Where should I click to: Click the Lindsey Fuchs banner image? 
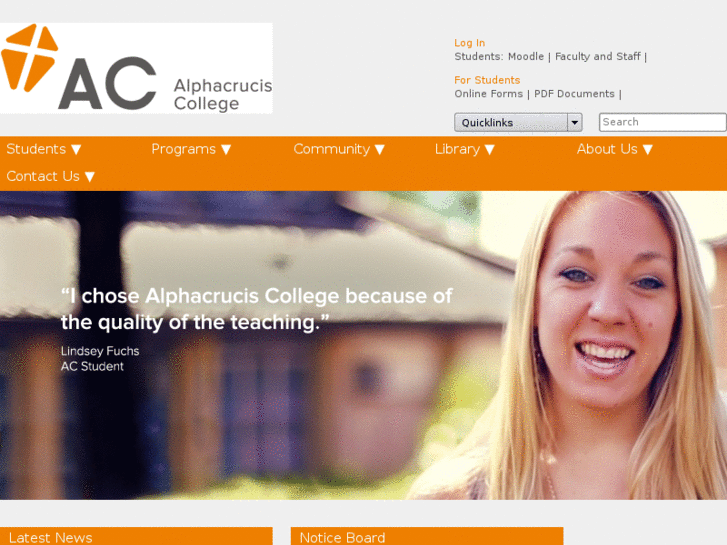click(x=364, y=346)
